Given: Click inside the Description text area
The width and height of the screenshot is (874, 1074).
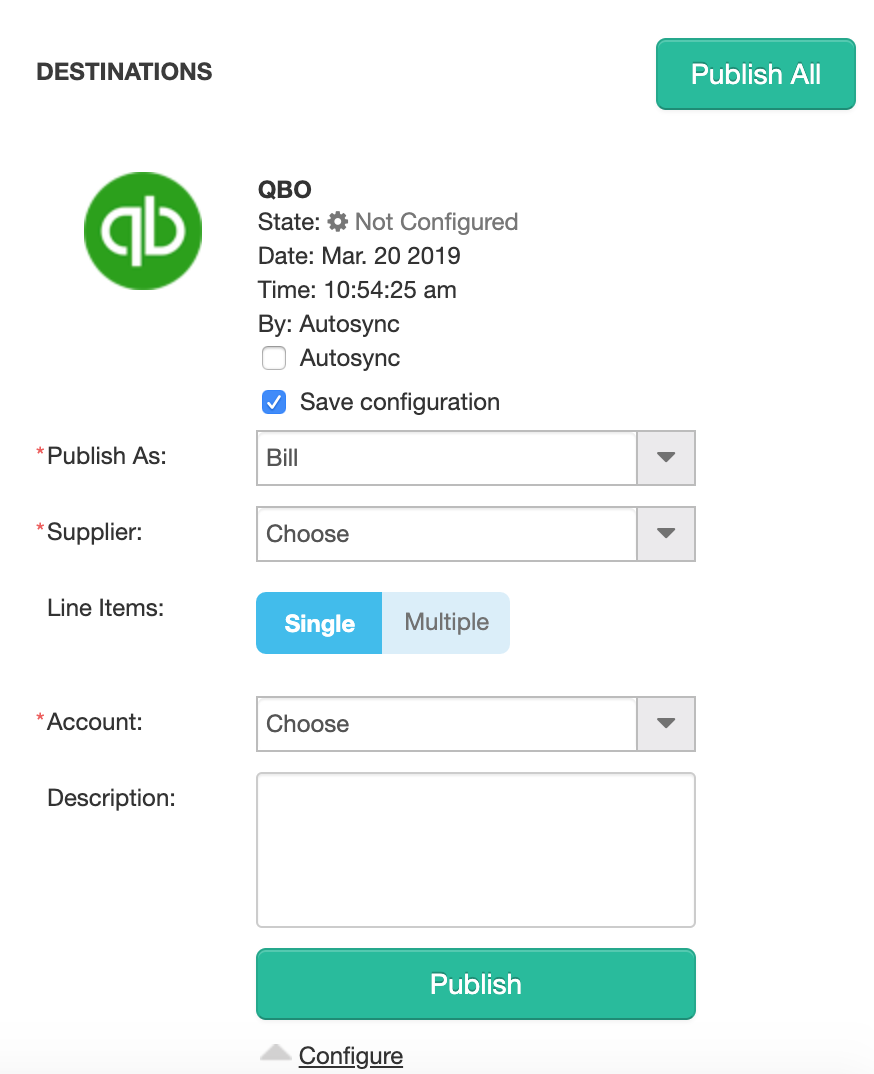Looking at the screenshot, I should 476,850.
